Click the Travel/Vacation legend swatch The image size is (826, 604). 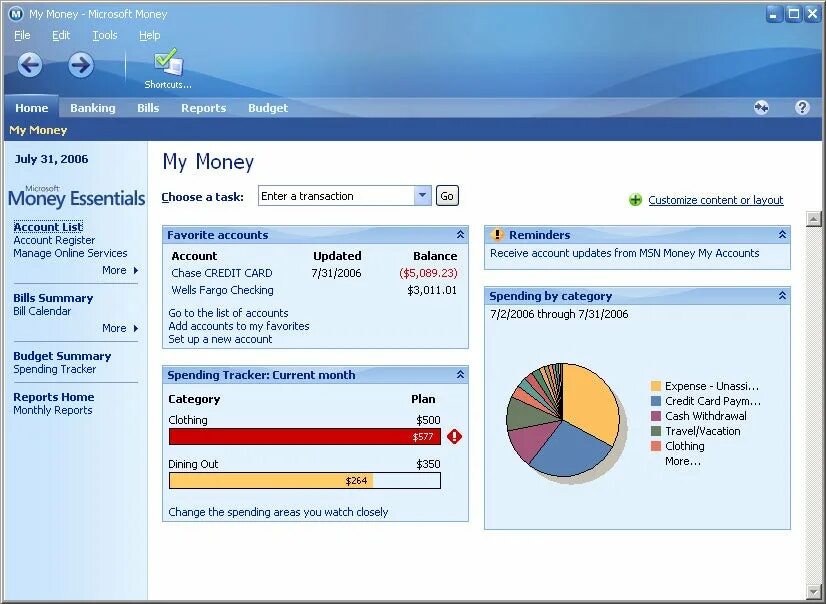[656, 431]
